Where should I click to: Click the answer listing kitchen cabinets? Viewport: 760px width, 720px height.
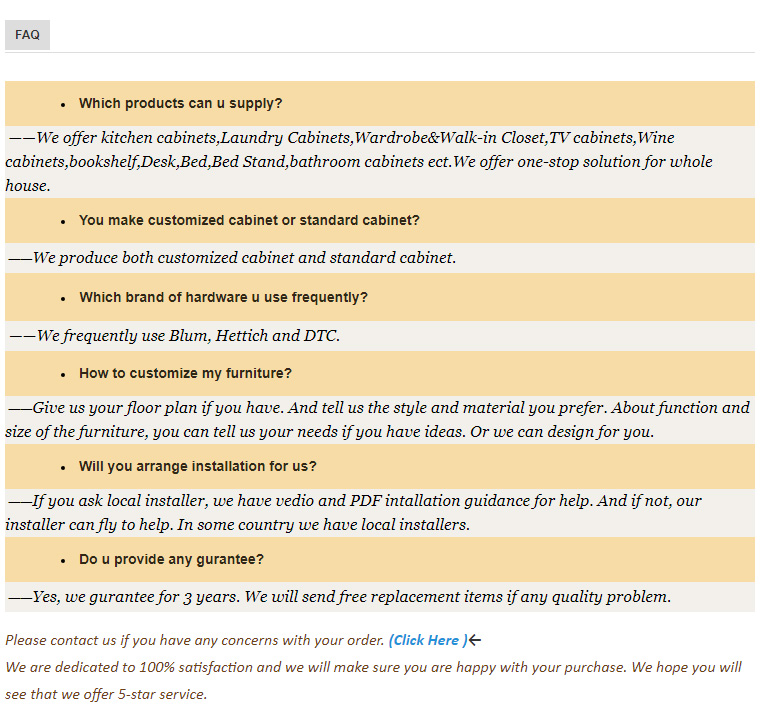tap(359, 161)
